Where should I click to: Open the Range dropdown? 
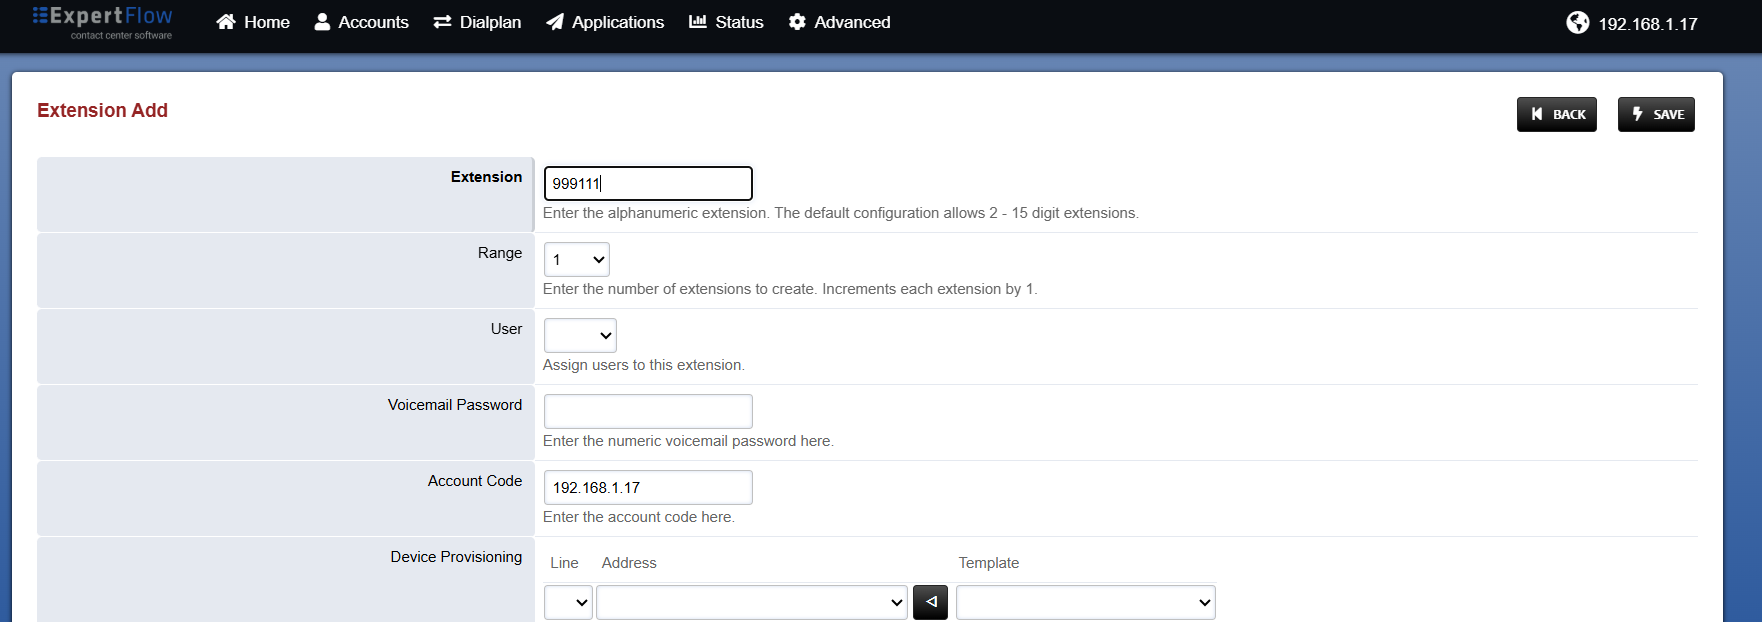click(577, 259)
